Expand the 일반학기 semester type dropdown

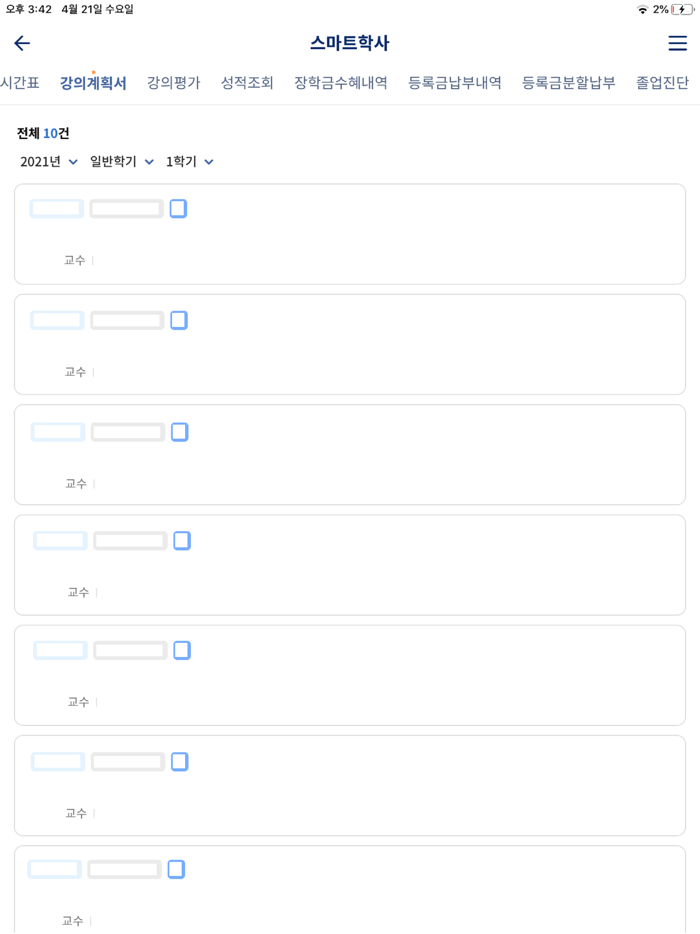tap(119, 161)
